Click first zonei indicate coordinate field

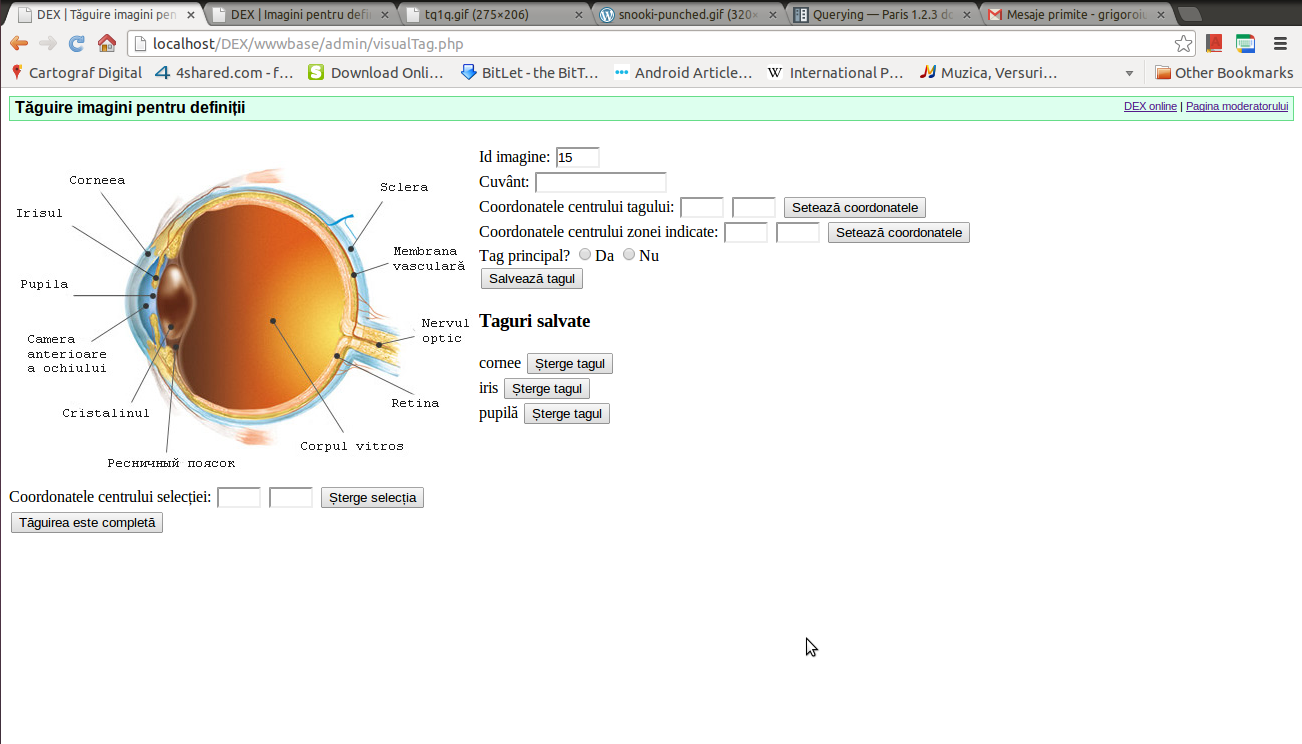(746, 232)
